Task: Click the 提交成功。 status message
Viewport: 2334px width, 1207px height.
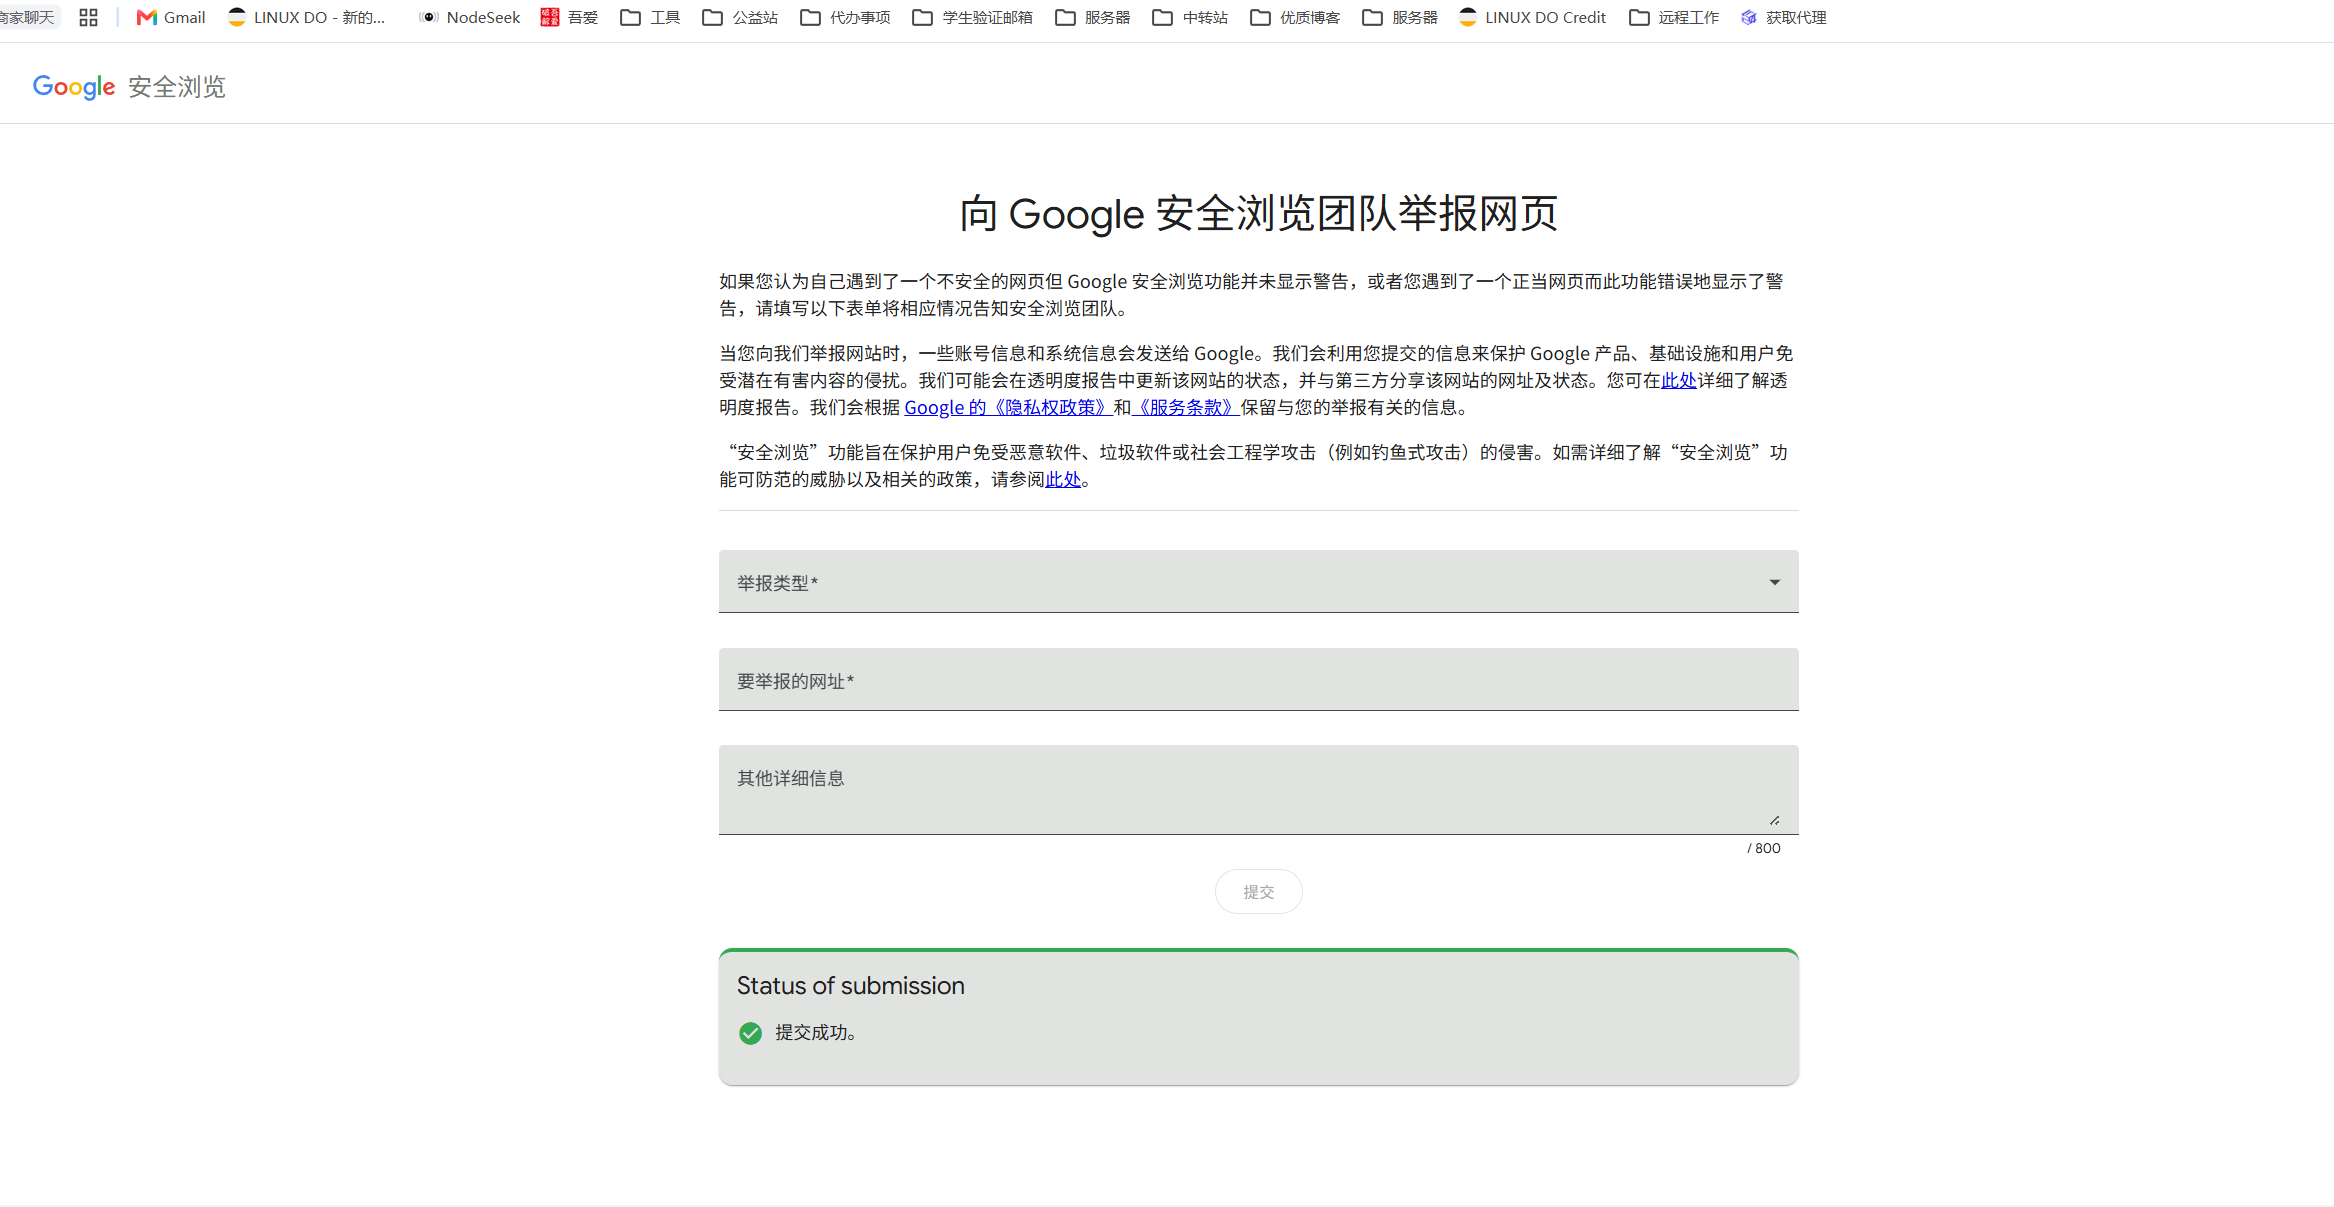Action: [x=816, y=1033]
